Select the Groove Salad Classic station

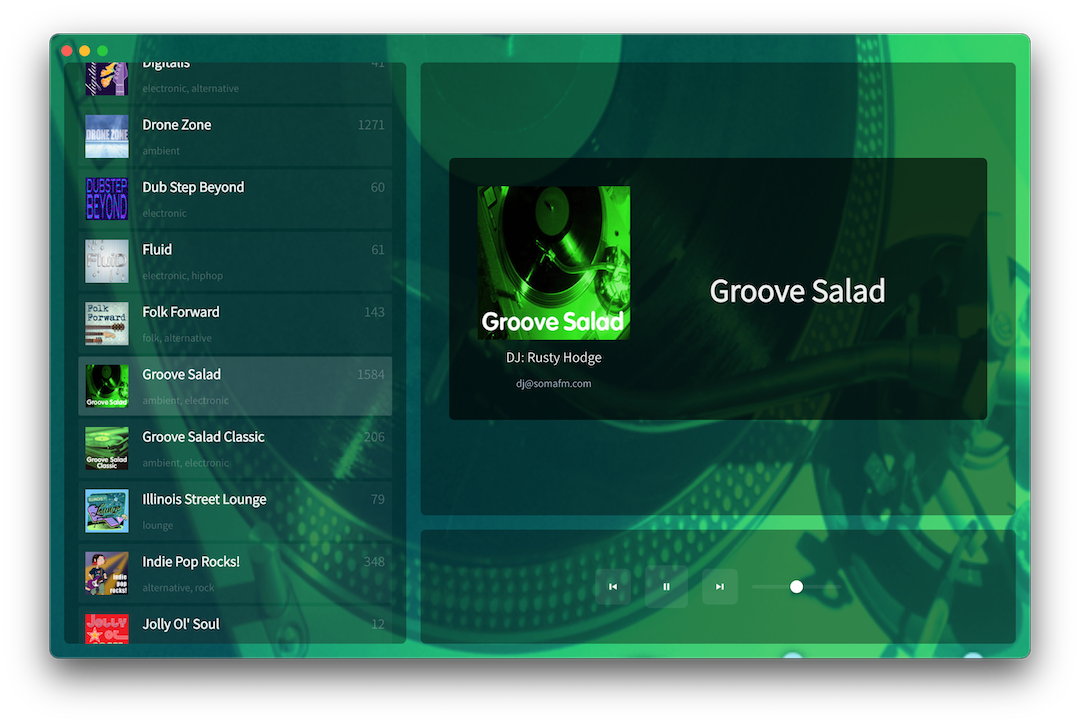[x=235, y=448]
